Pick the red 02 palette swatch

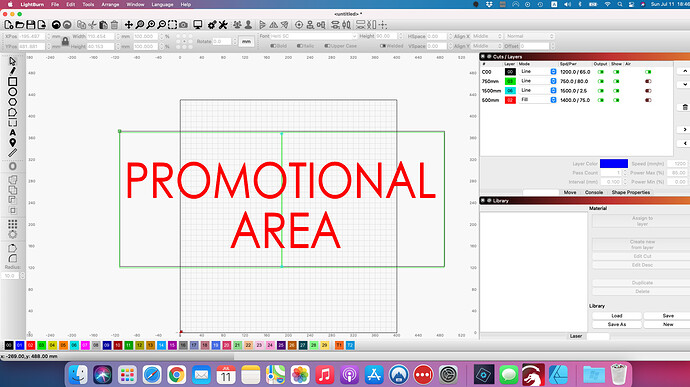coord(30,346)
